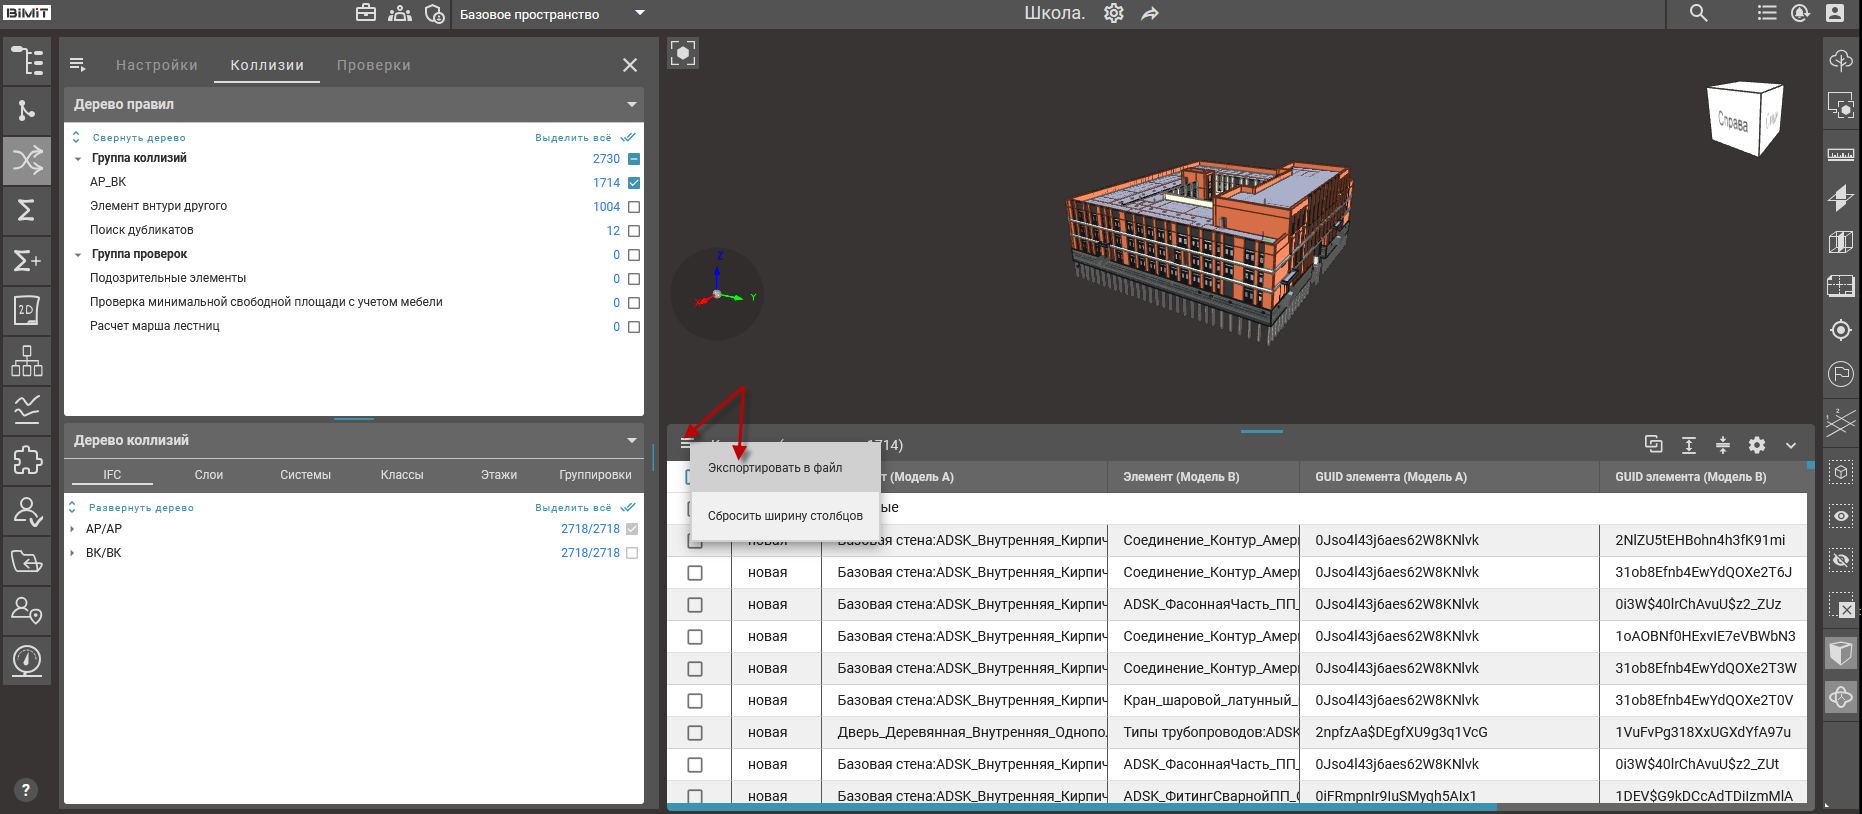Image resolution: width=1862 pixels, height=814 pixels.
Task: Check the Элемент внтури другого checkbox
Action: 634,207
